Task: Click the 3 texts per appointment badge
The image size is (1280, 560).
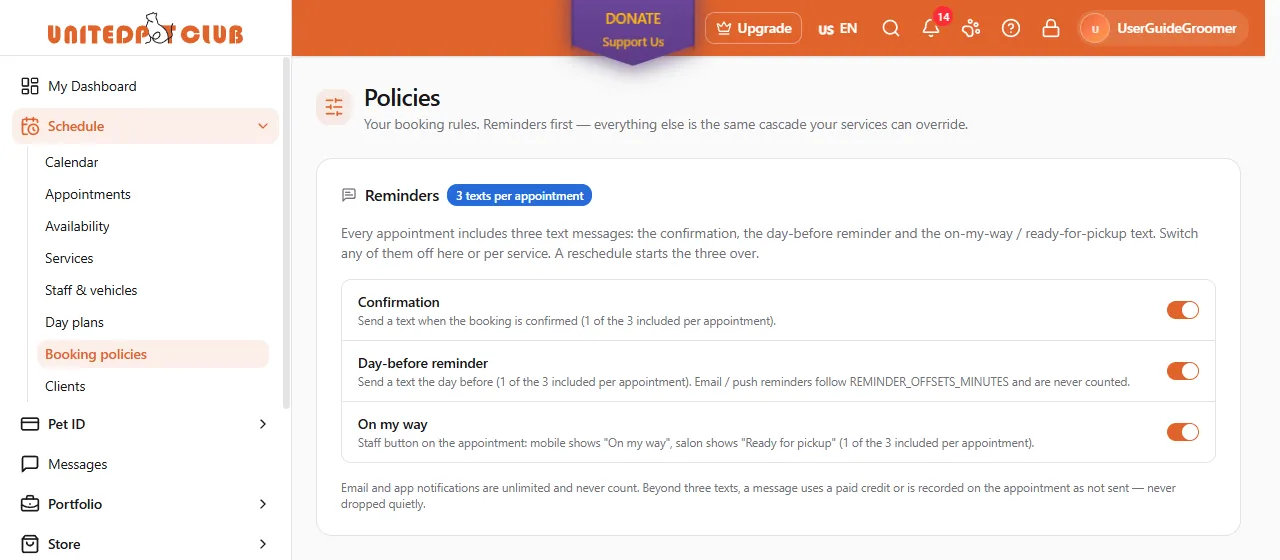Action: click(x=519, y=195)
